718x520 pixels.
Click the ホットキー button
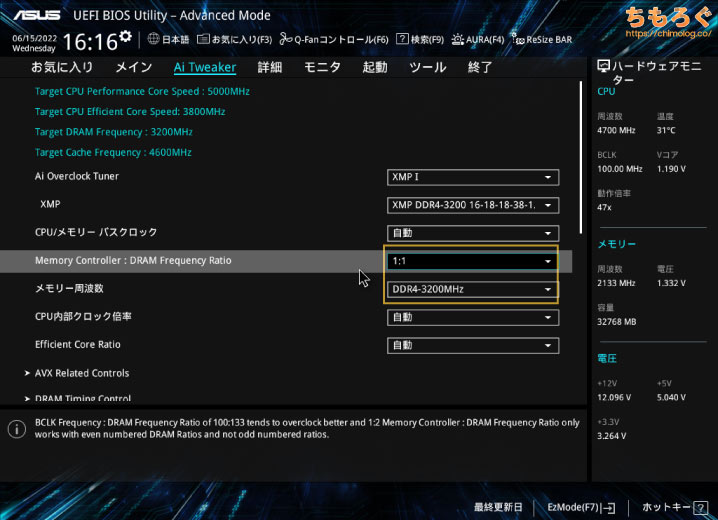[674, 507]
